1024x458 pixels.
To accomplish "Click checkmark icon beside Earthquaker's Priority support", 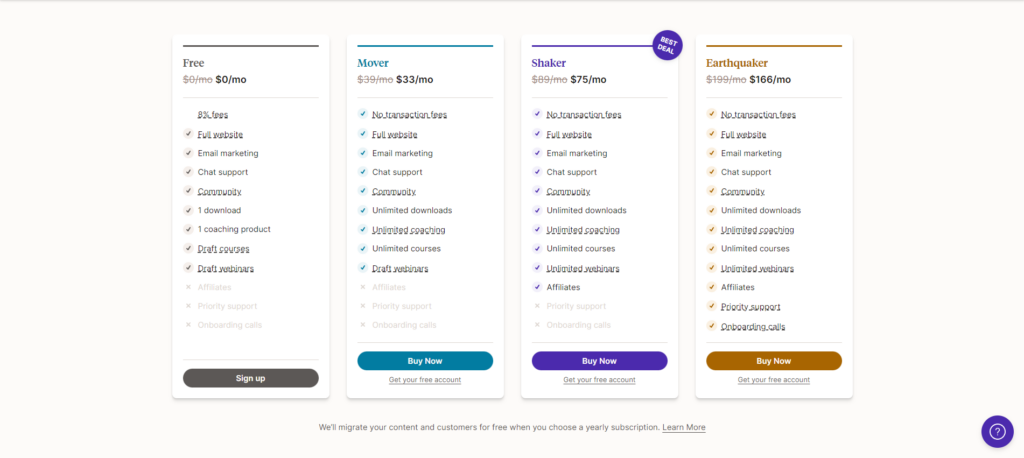I will point(711,306).
